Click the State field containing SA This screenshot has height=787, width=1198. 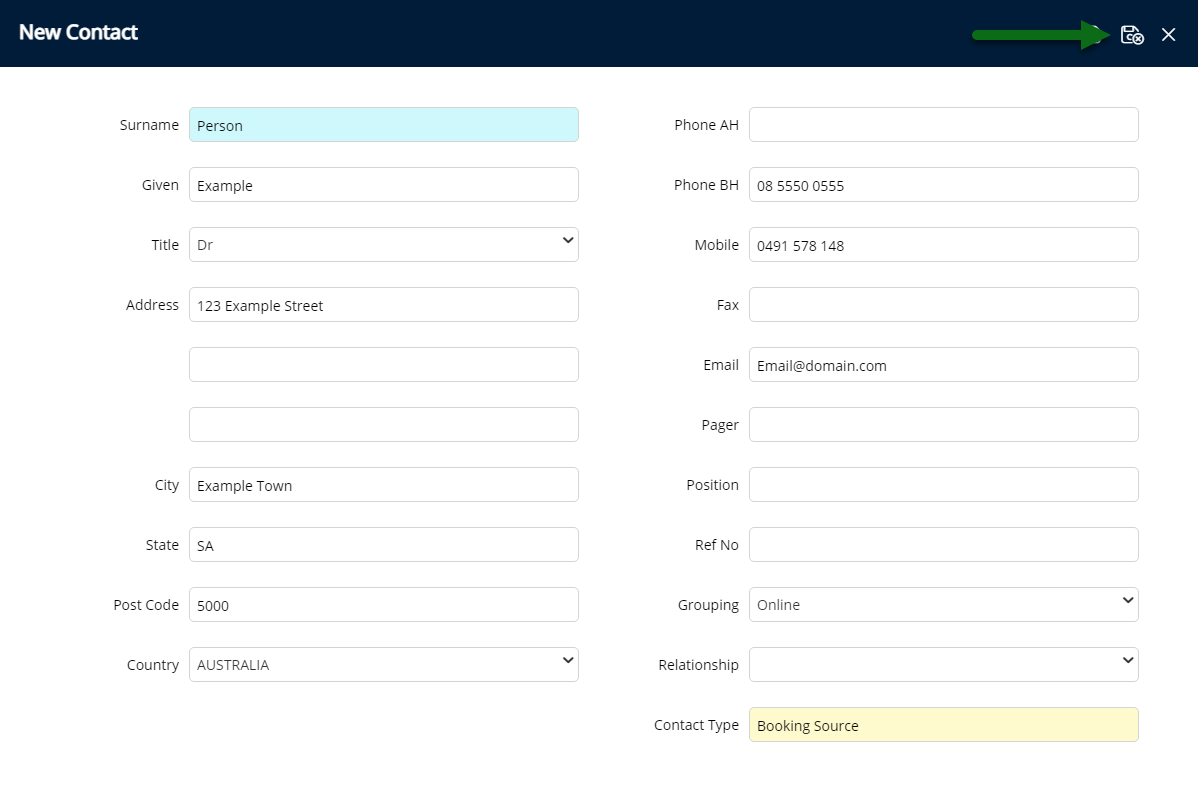click(x=384, y=545)
